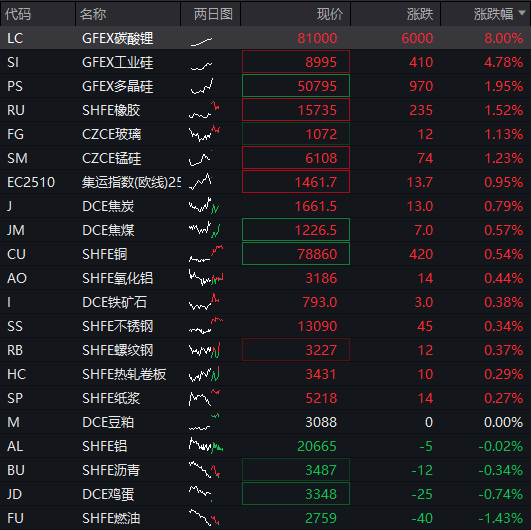This screenshot has width=531, height=530.
Task: Click the 0.00% change value
Action: coord(504,422)
